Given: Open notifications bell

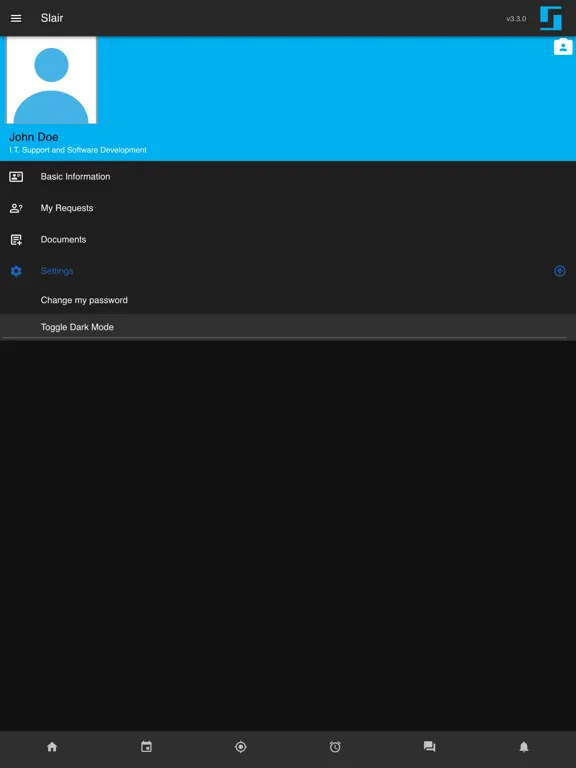Looking at the screenshot, I should point(524,746).
